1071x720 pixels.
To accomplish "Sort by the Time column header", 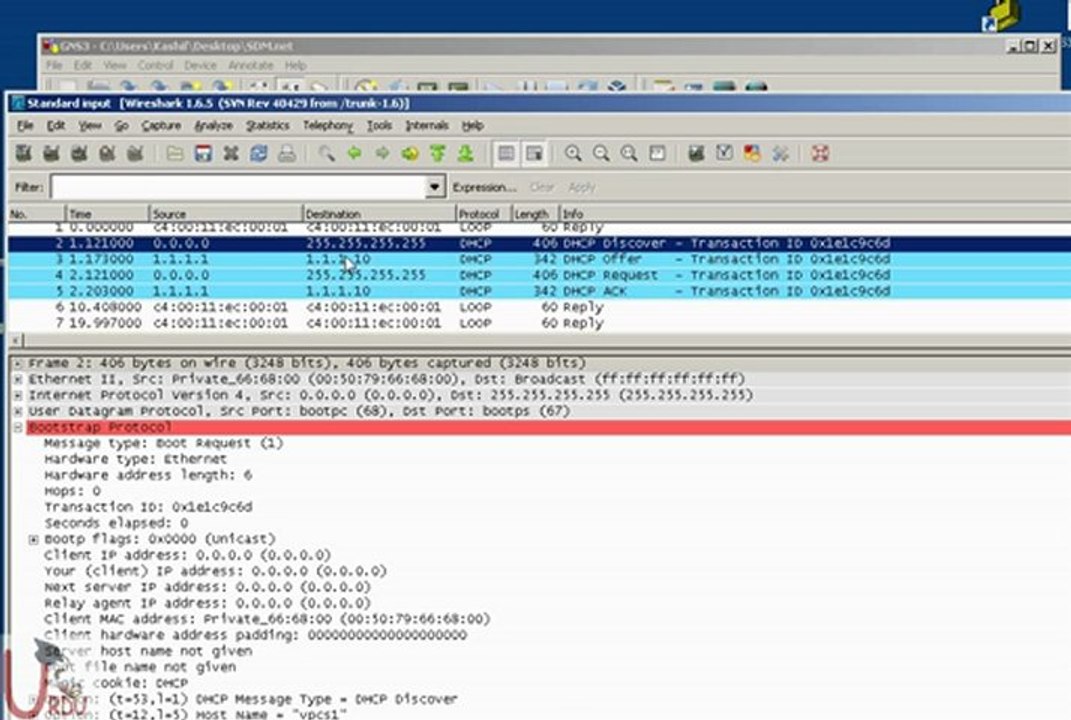I will (x=107, y=214).
